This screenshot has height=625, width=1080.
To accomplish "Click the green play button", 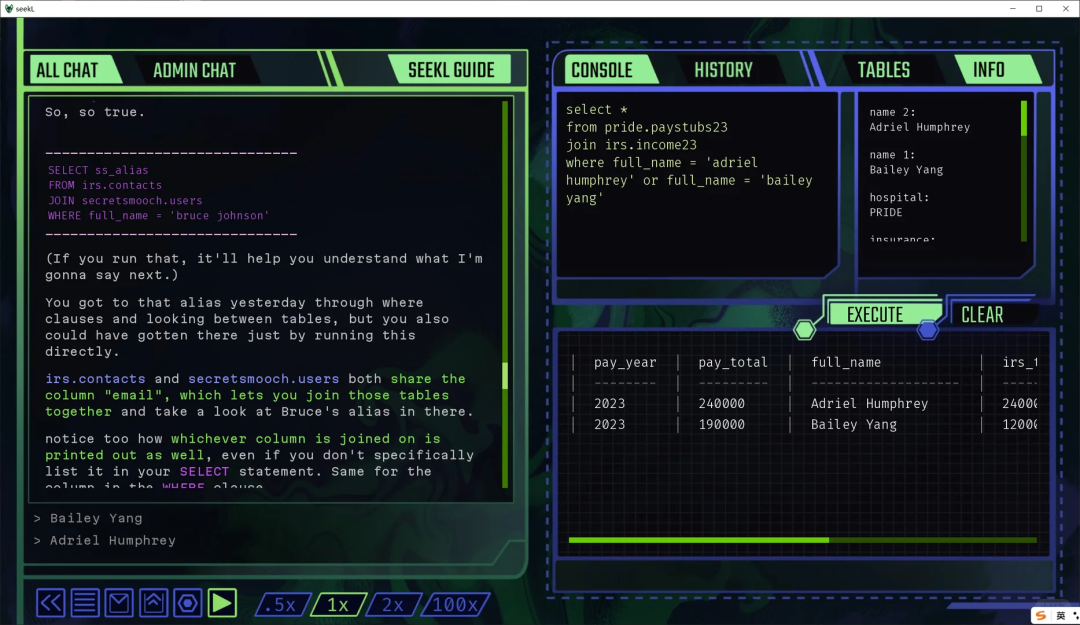I will [222, 604].
